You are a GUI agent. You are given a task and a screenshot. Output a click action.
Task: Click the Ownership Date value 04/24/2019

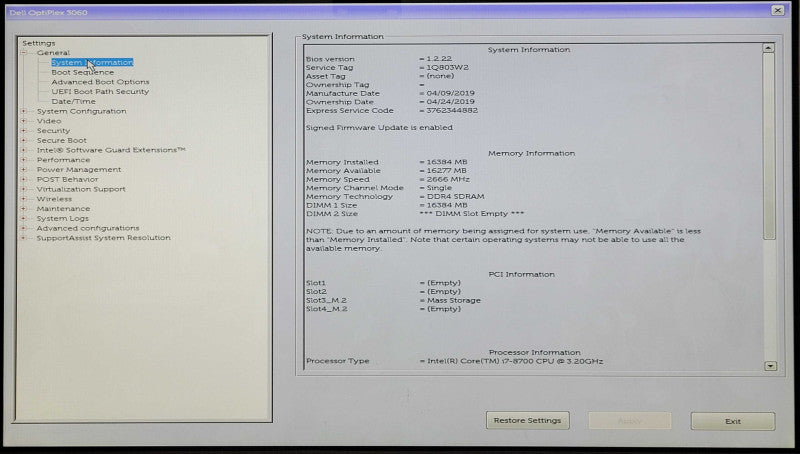[451, 102]
